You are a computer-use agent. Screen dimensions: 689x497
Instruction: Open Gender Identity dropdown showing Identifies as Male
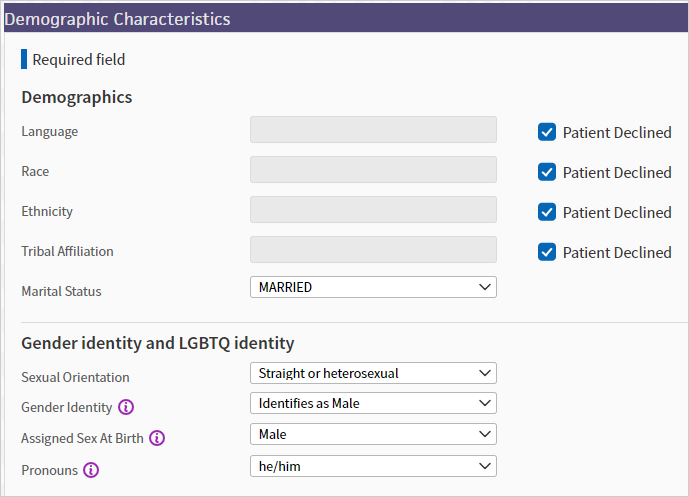point(372,403)
